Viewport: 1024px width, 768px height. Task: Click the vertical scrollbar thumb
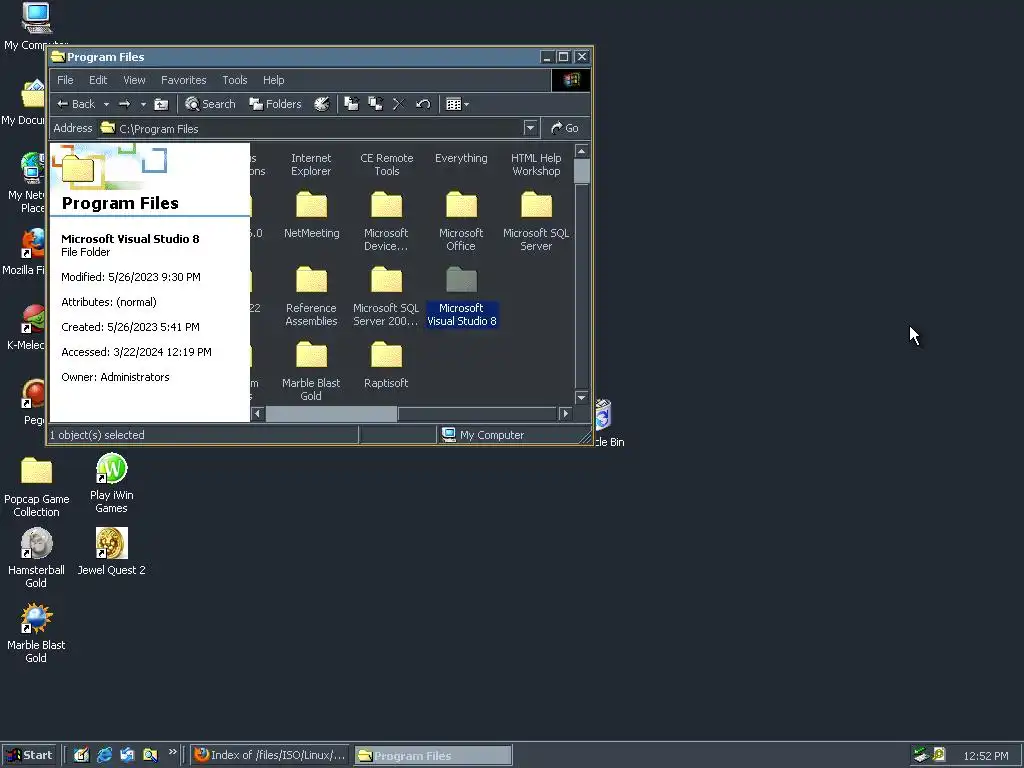pyautogui.click(x=581, y=170)
